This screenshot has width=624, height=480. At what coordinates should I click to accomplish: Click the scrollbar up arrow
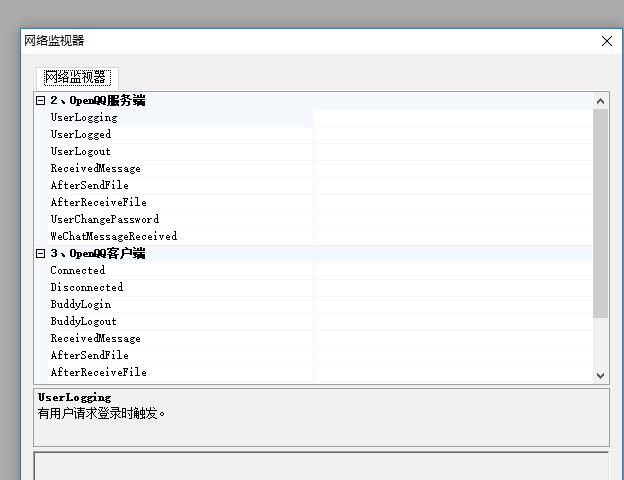(x=601, y=101)
